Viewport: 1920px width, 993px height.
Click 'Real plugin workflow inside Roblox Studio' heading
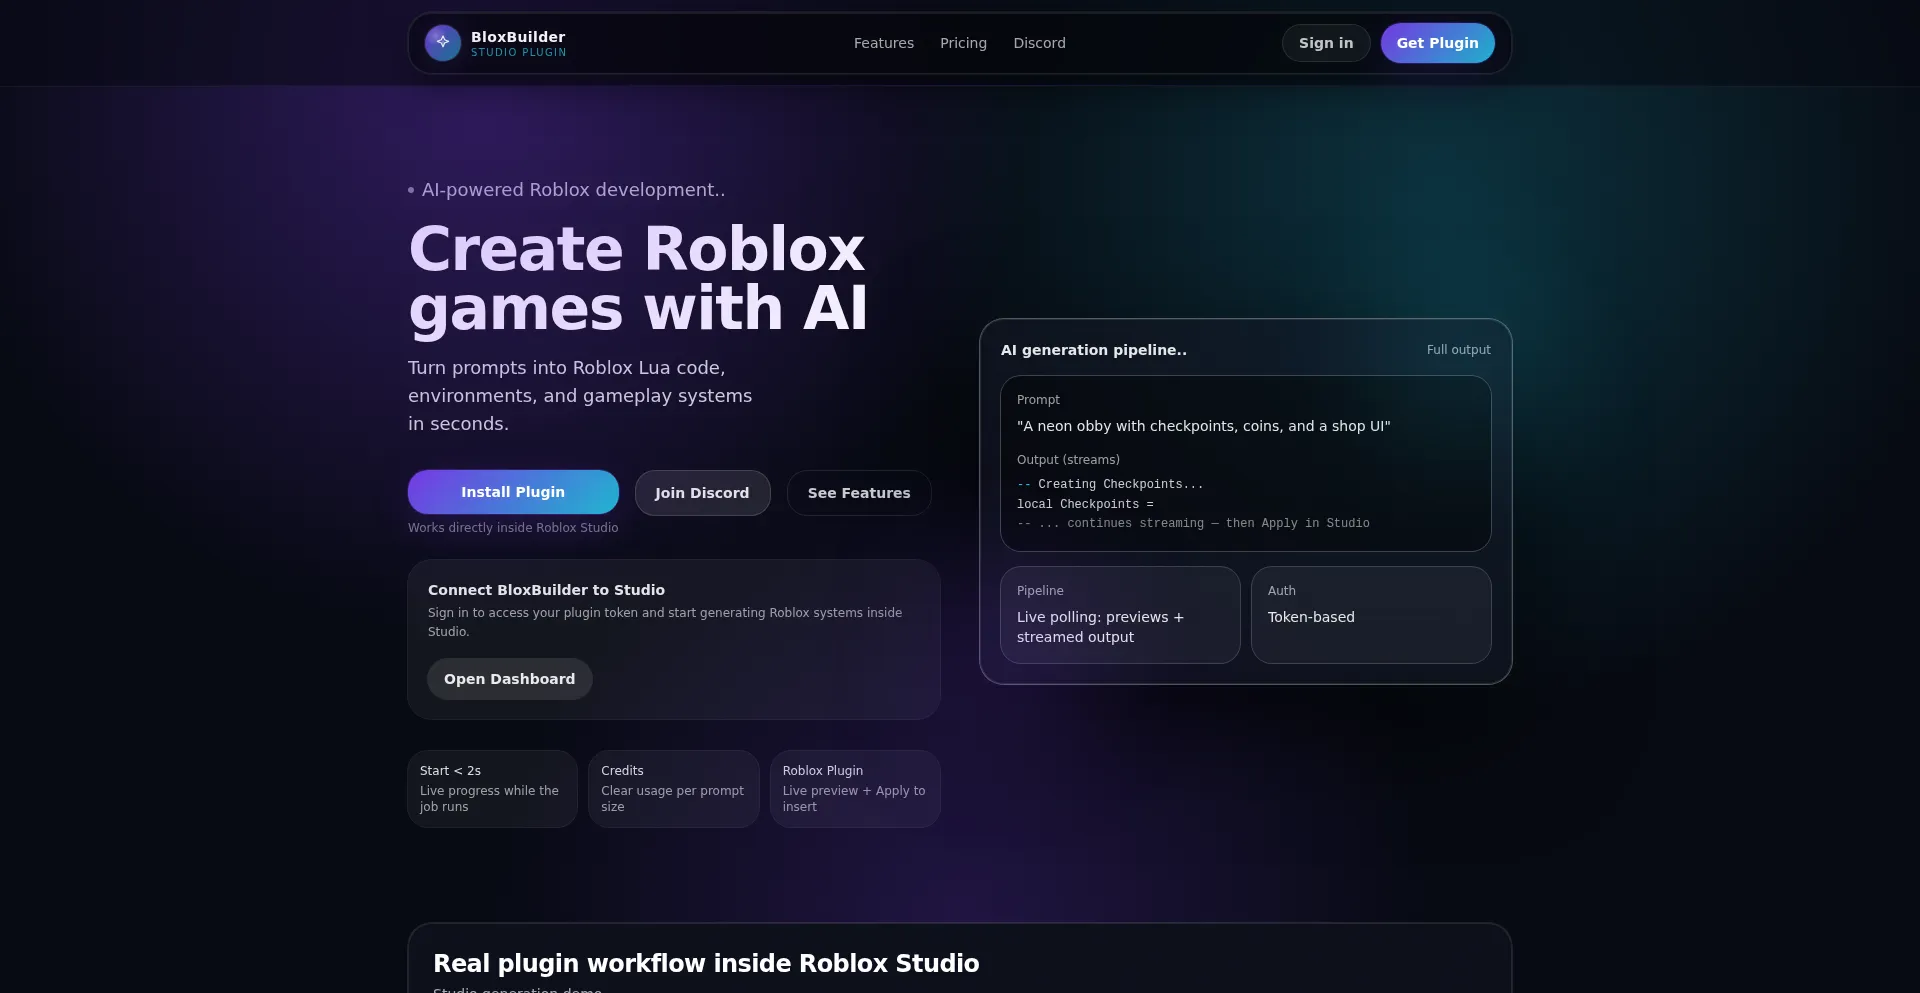click(706, 963)
